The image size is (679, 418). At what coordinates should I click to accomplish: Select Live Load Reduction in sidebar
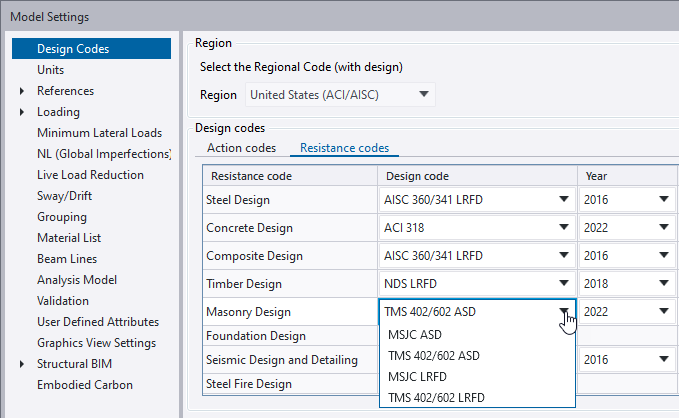[x=90, y=175]
